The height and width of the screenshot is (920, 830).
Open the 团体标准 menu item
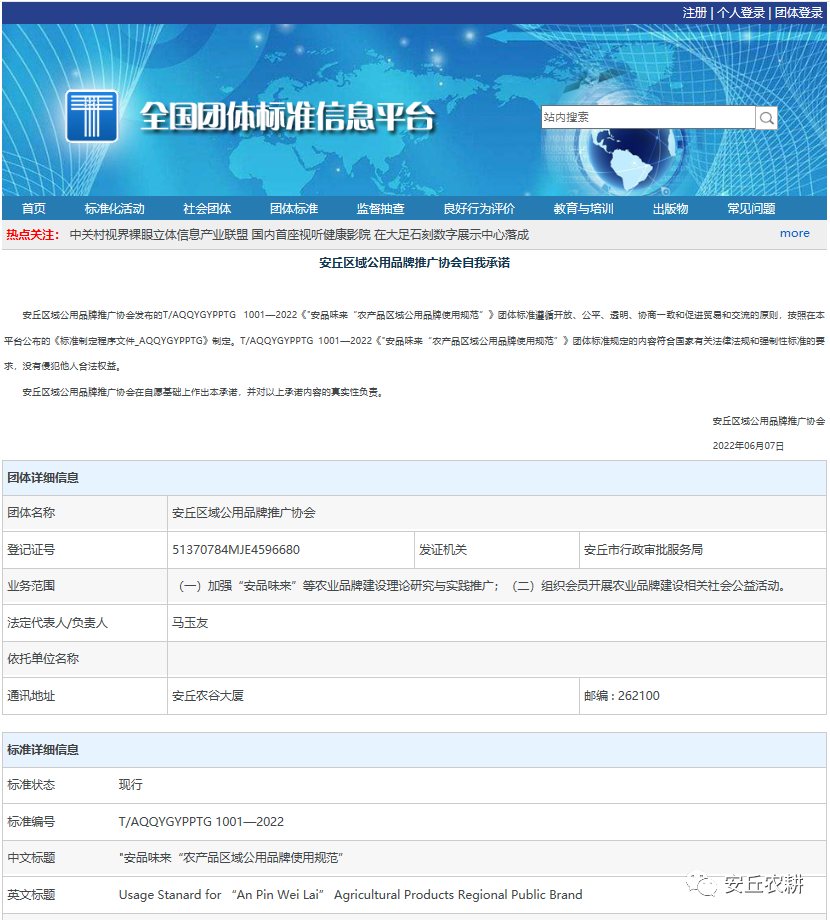pos(294,209)
